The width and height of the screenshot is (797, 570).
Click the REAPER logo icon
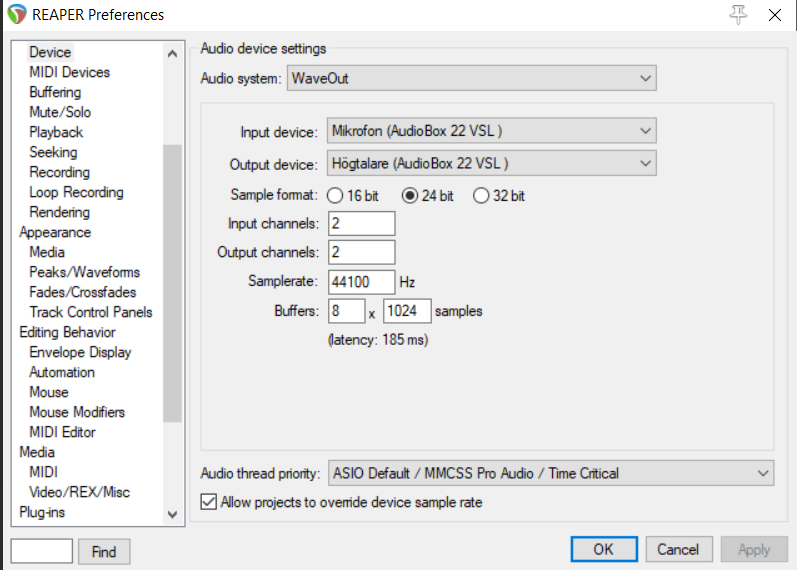pos(16,14)
